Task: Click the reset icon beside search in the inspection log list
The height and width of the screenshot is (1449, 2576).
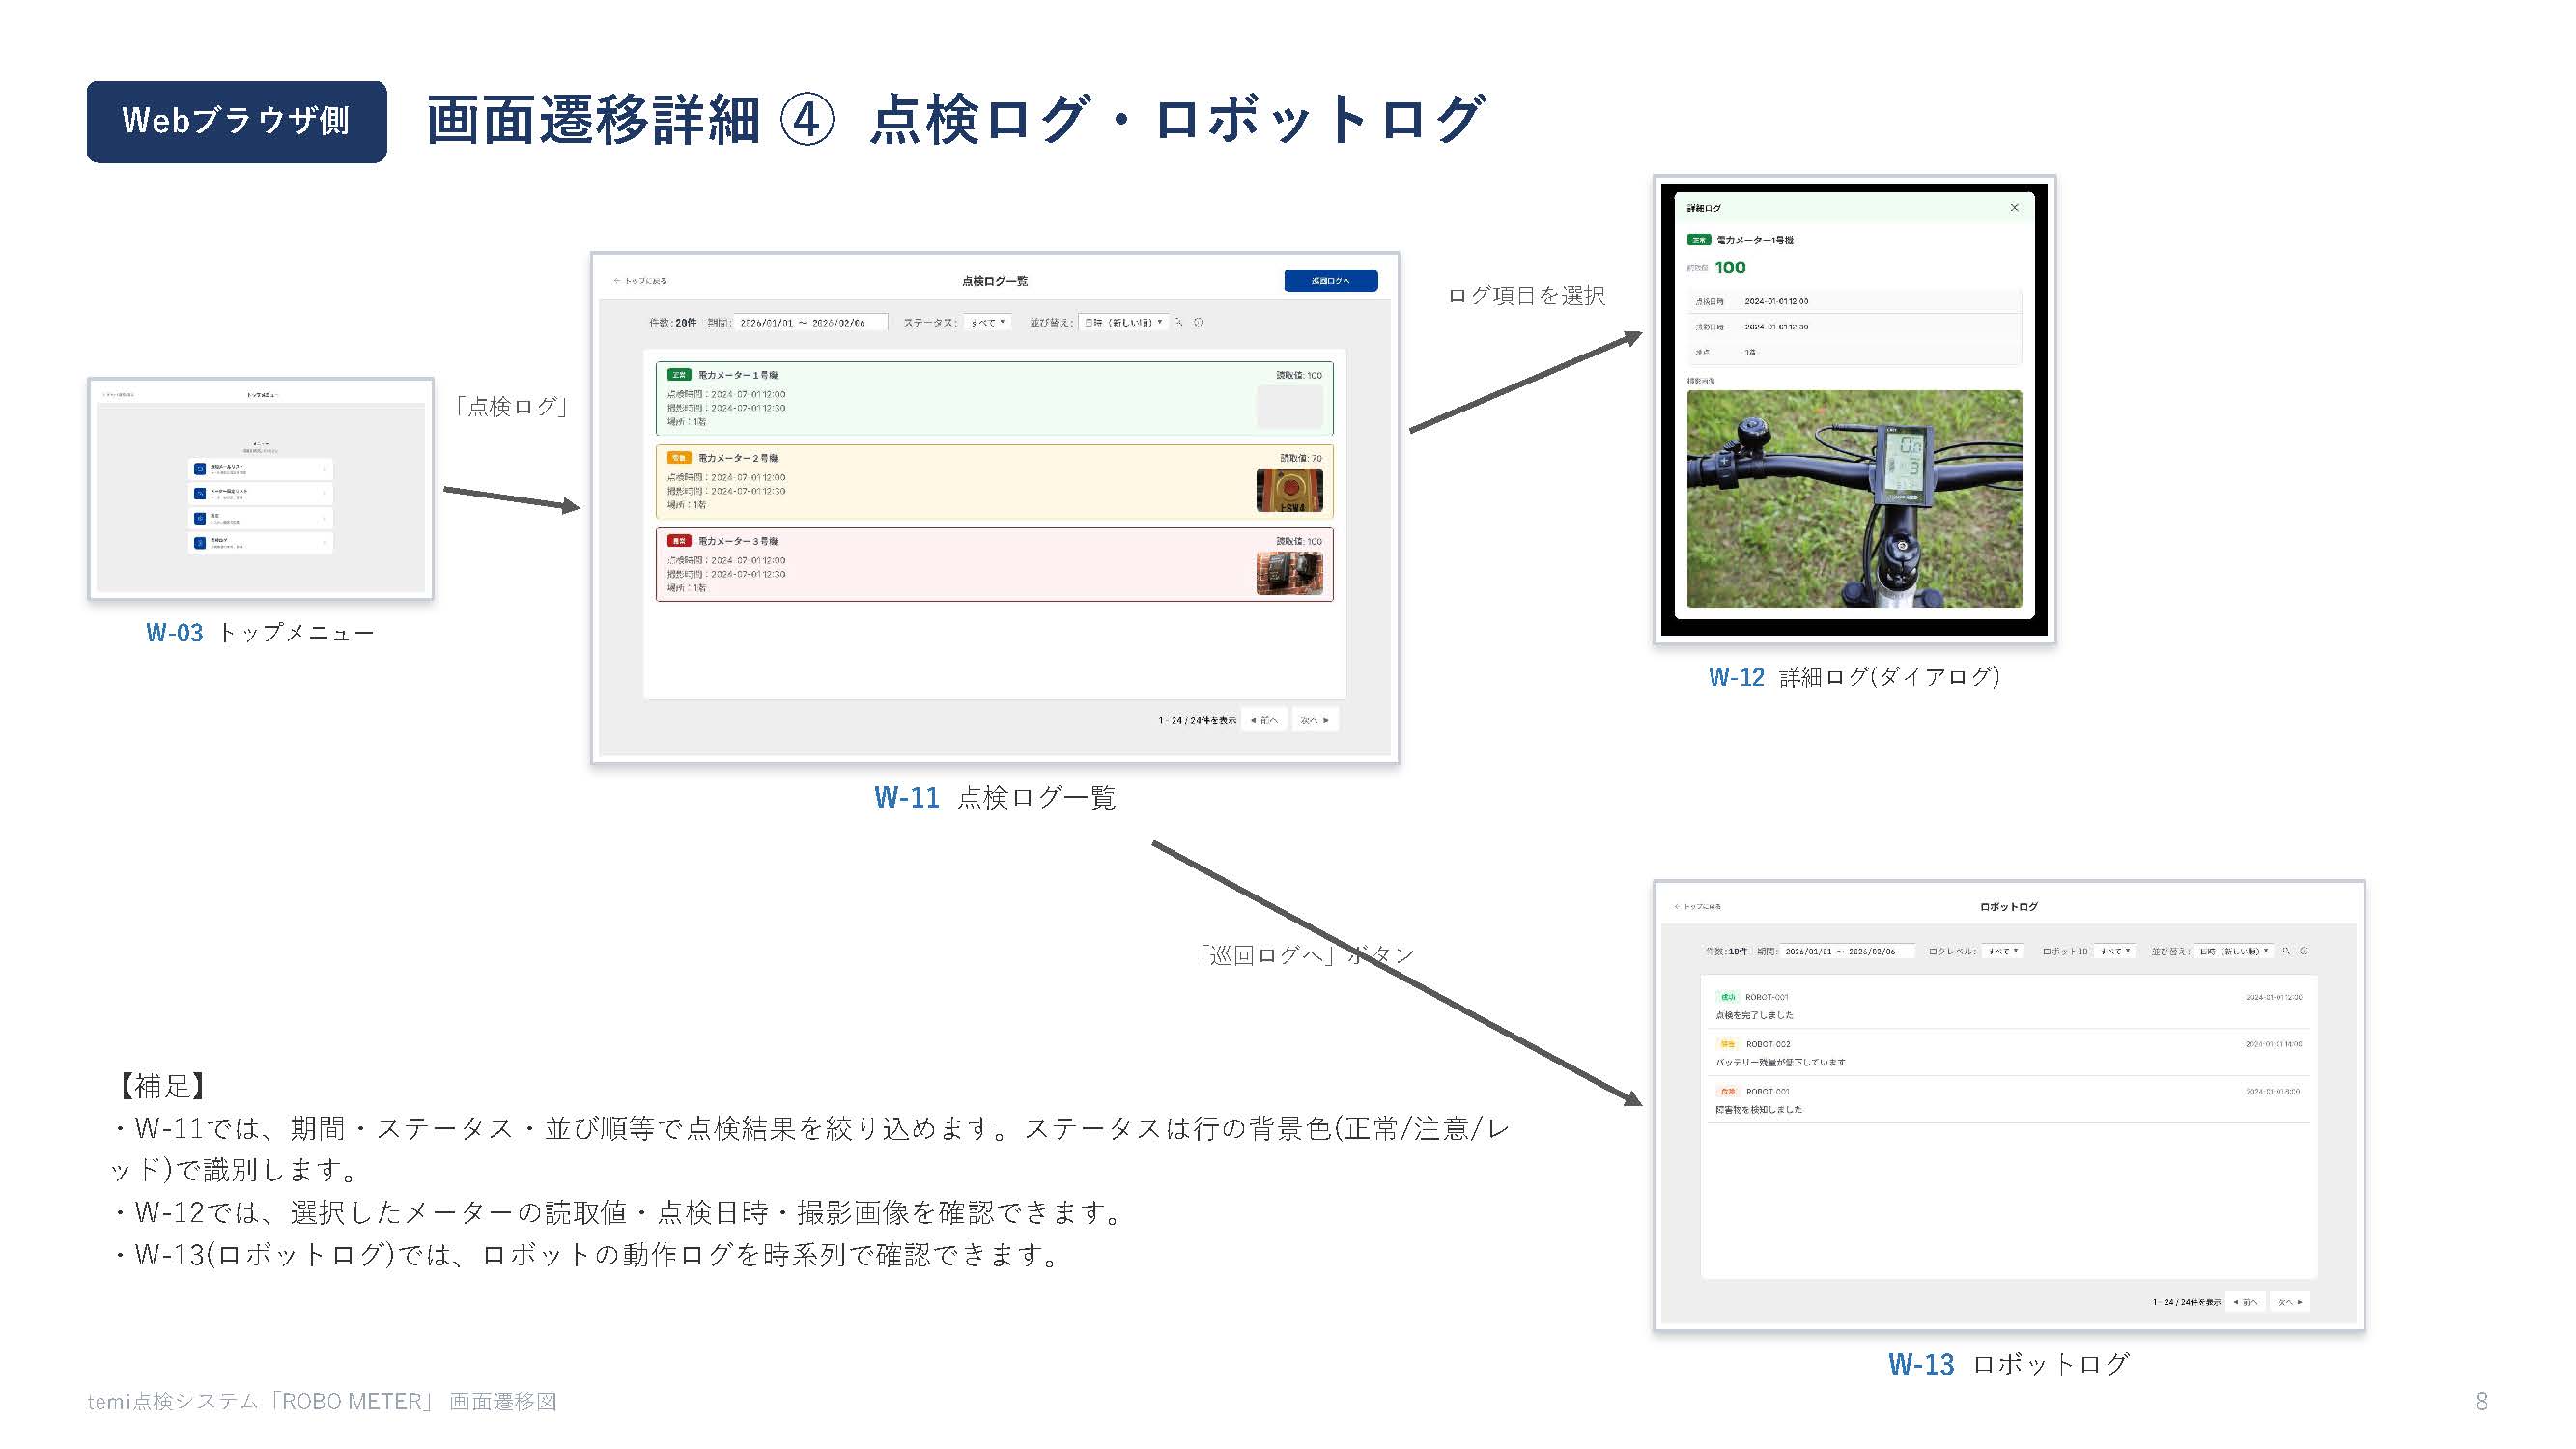Action: click(x=1198, y=322)
